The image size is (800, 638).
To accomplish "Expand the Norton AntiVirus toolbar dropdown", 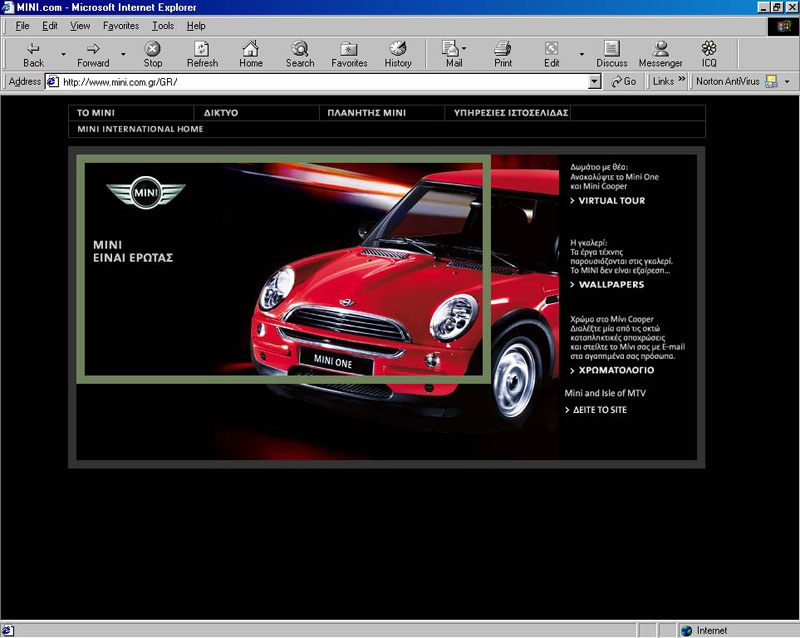I will click(x=787, y=82).
